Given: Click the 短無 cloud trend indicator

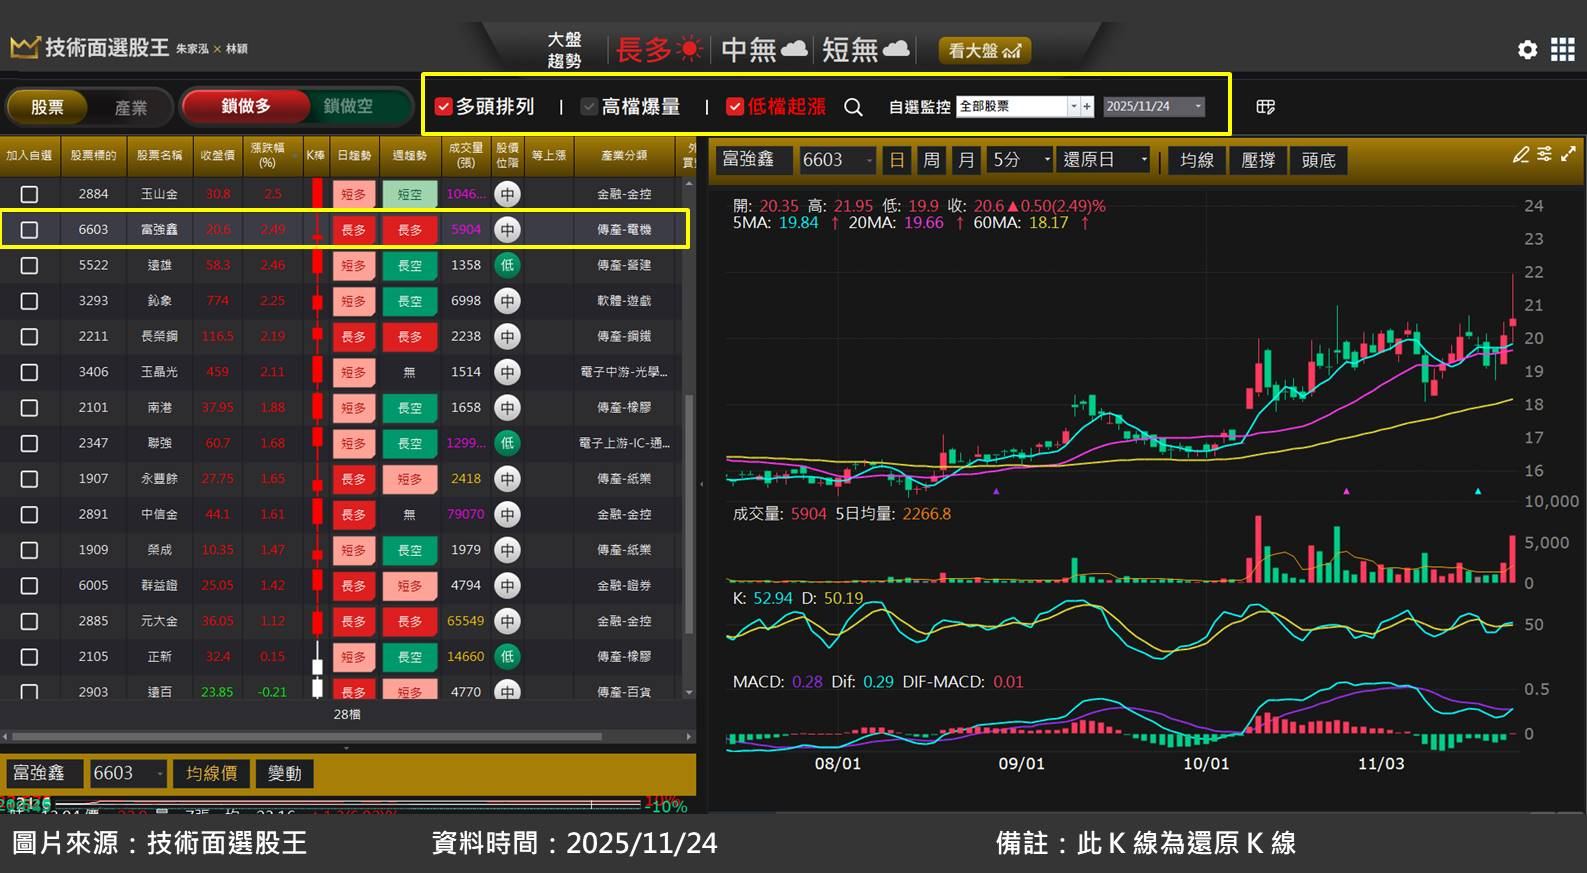Looking at the screenshot, I should tap(865, 49).
